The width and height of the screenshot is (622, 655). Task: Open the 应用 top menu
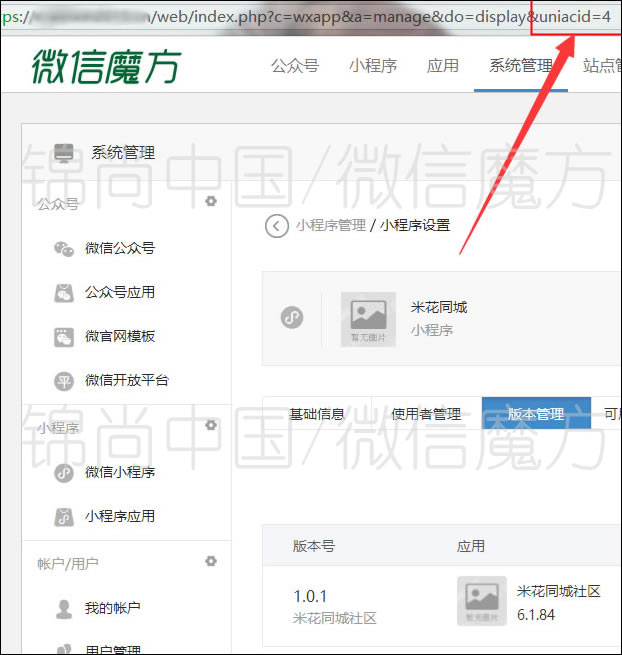click(x=443, y=66)
